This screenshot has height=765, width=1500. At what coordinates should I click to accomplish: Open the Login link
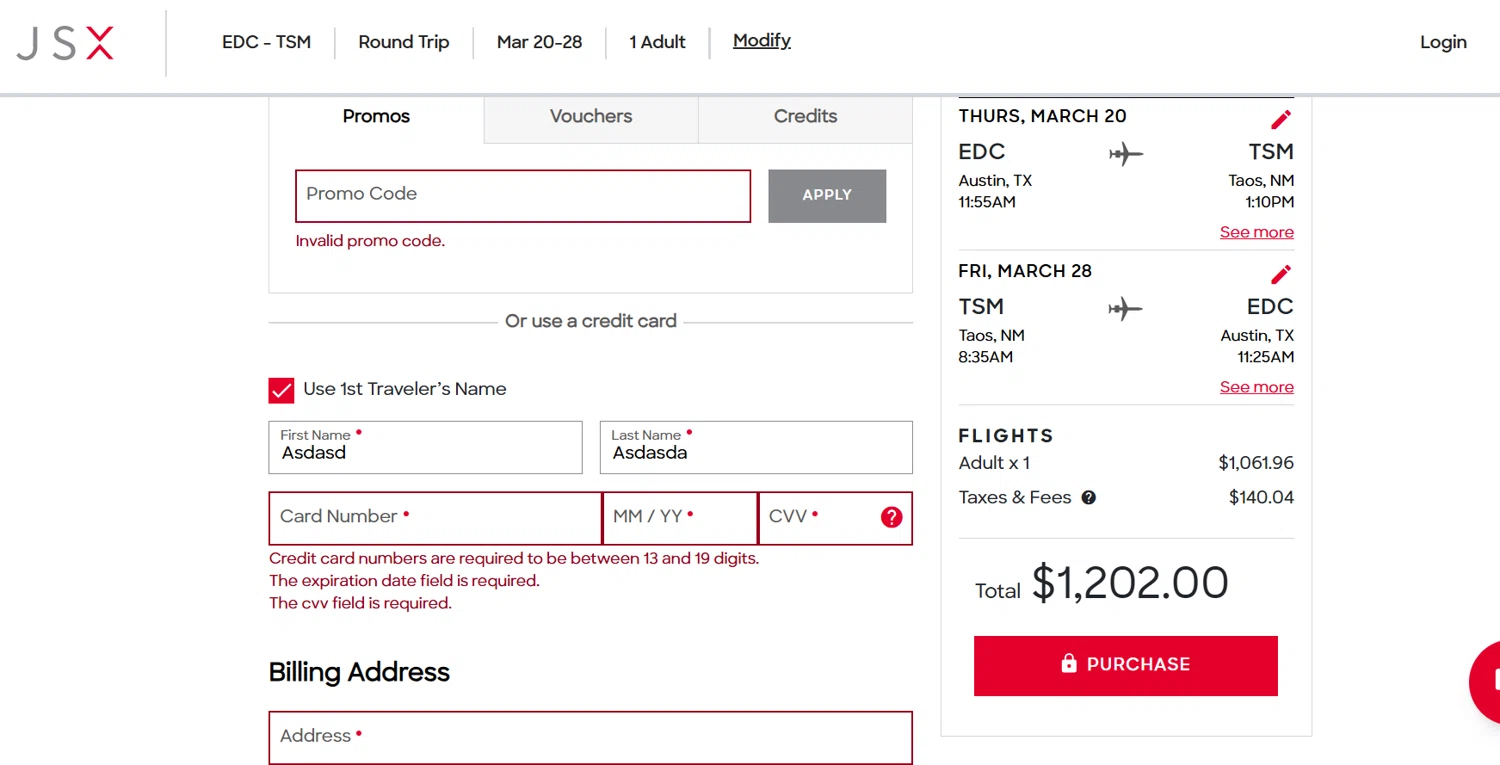click(x=1443, y=42)
